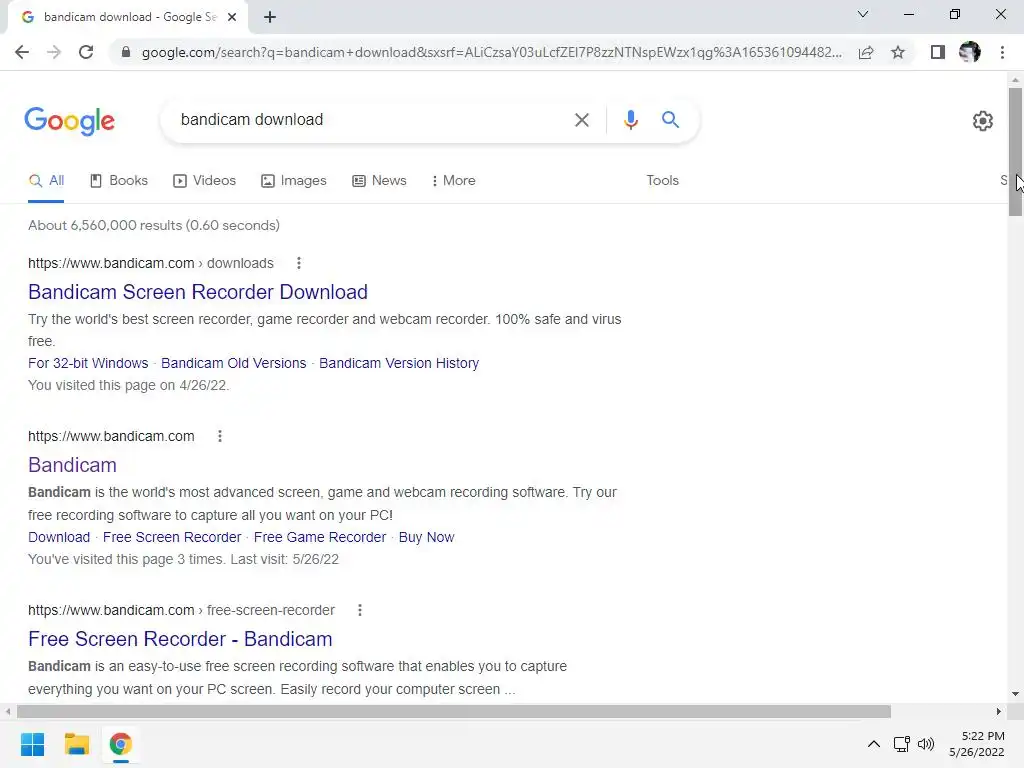Screen dimensions: 1024x768
Task: Open search Tools options
Action: 662,181
